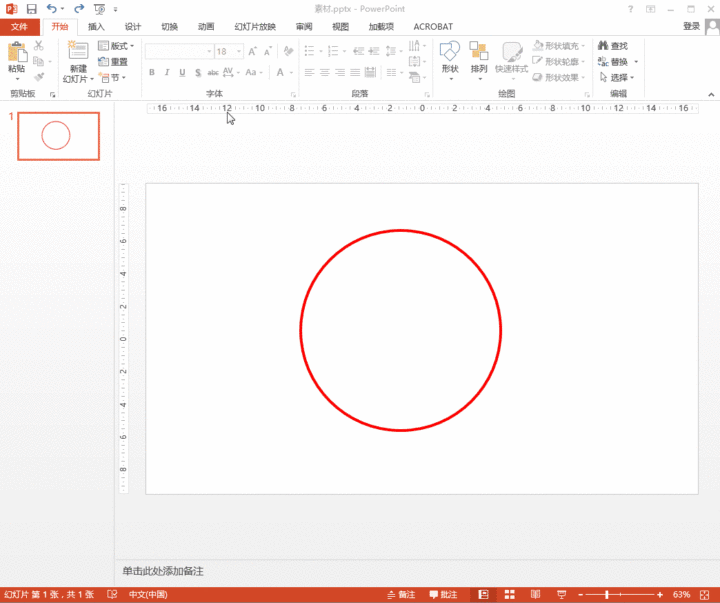Click the Reset (重置) button
720x603 pixels.
[x=113, y=62]
